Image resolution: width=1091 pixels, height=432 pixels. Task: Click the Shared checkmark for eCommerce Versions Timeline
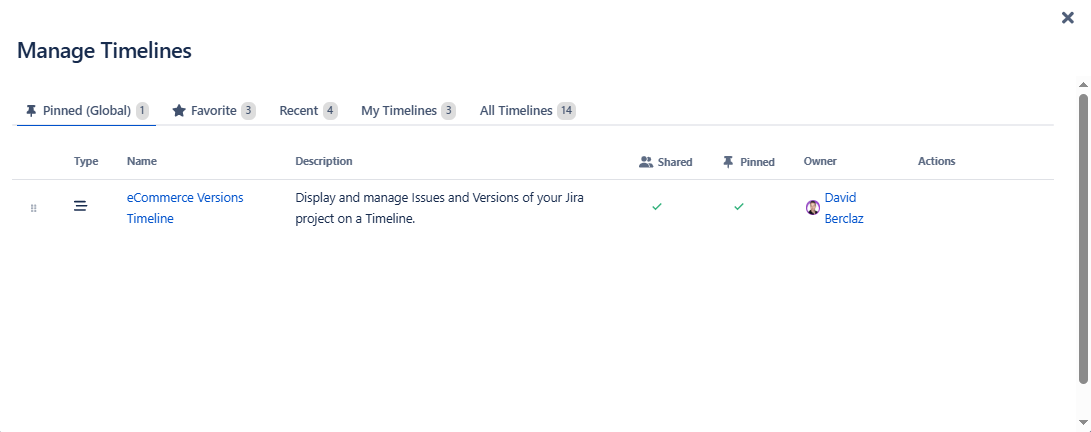(x=657, y=206)
